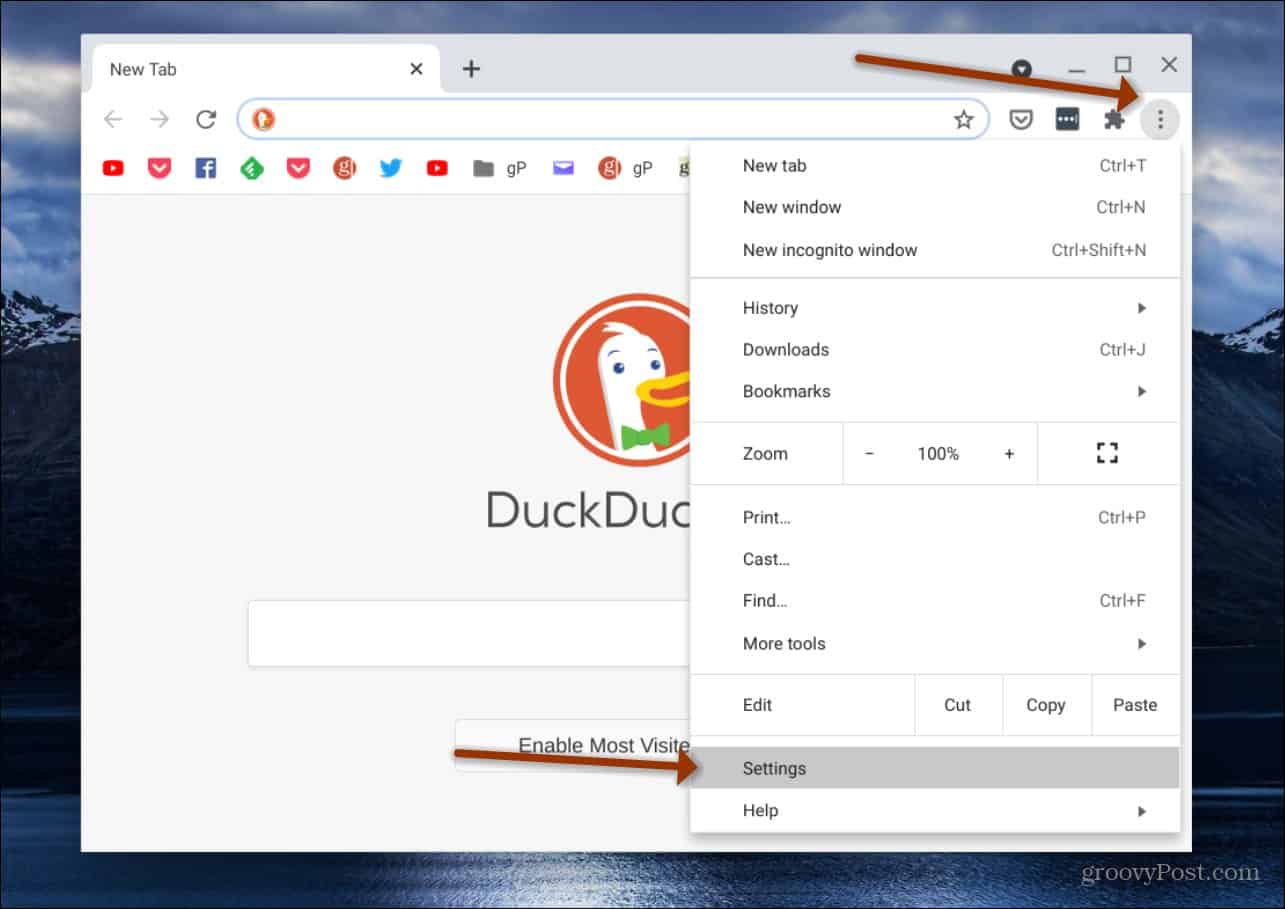Screen dimensions: 1285x909
Task: Increase zoom with the plus button
Action: coord(1009,453)
